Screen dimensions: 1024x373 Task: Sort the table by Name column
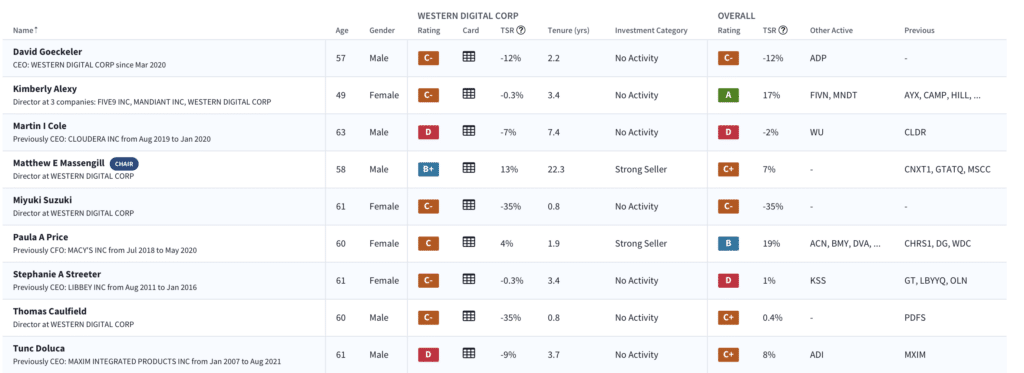pos(26,31)
